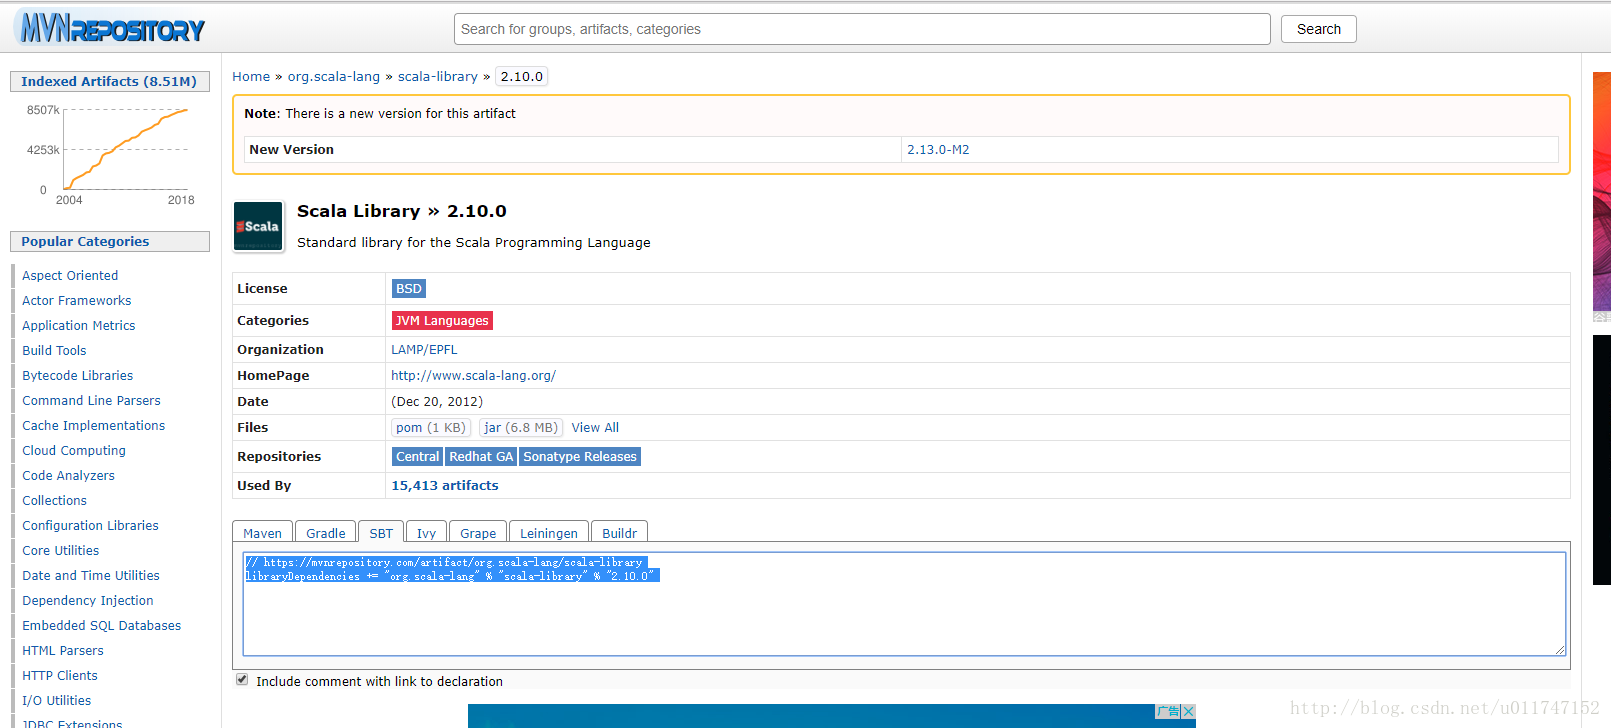Image resolution: width=1611 pixels, height=728 pixels.
Task: Click the (Dec 20, 2012) date value
Action: [437, 401]
